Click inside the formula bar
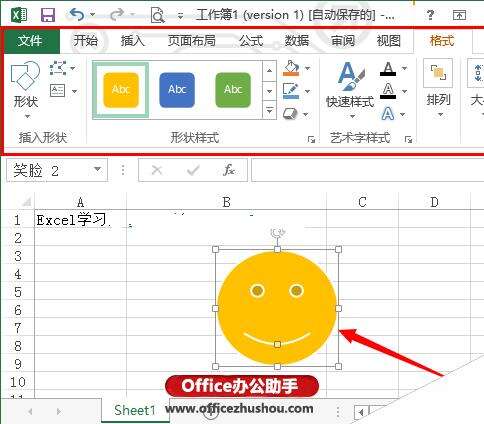 coord(367,170)
